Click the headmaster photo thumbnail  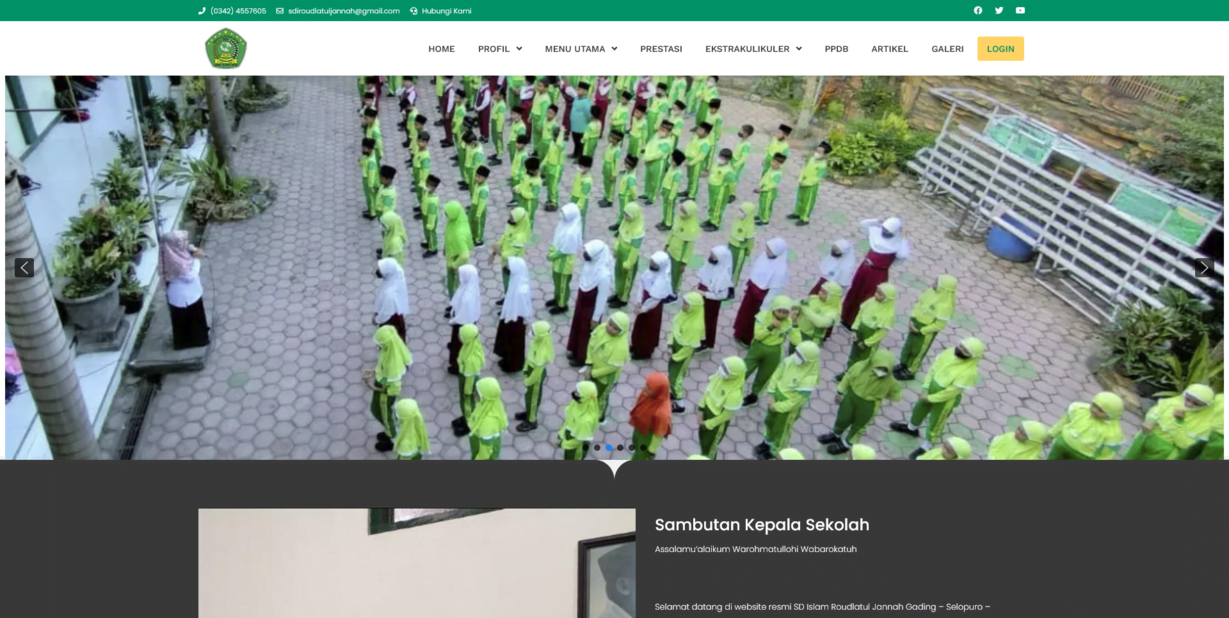[x=417, y=563]
